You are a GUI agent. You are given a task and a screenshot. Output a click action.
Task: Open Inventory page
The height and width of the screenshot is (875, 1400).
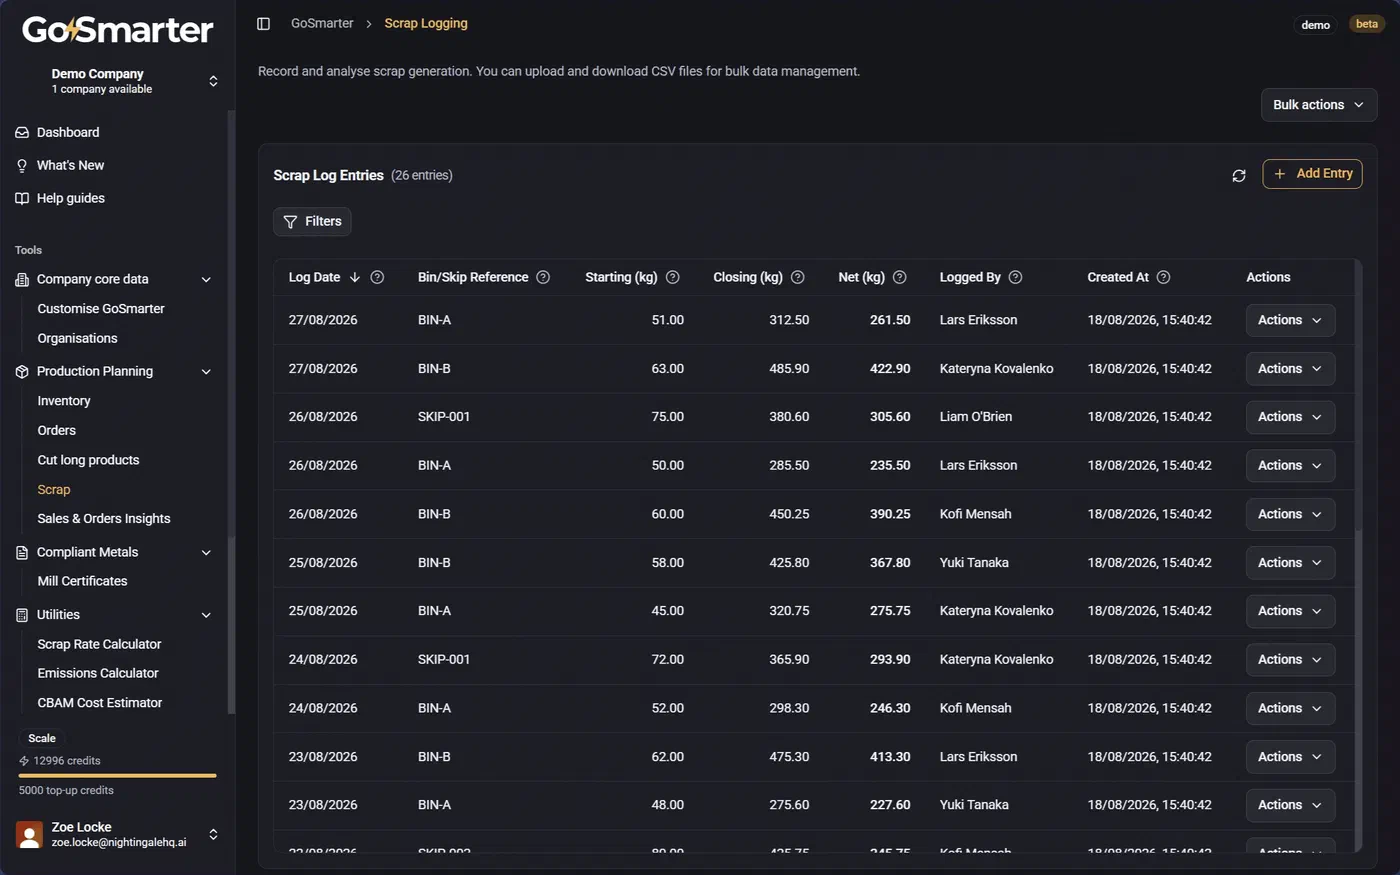pyautogui.click(x=64, y=401)
